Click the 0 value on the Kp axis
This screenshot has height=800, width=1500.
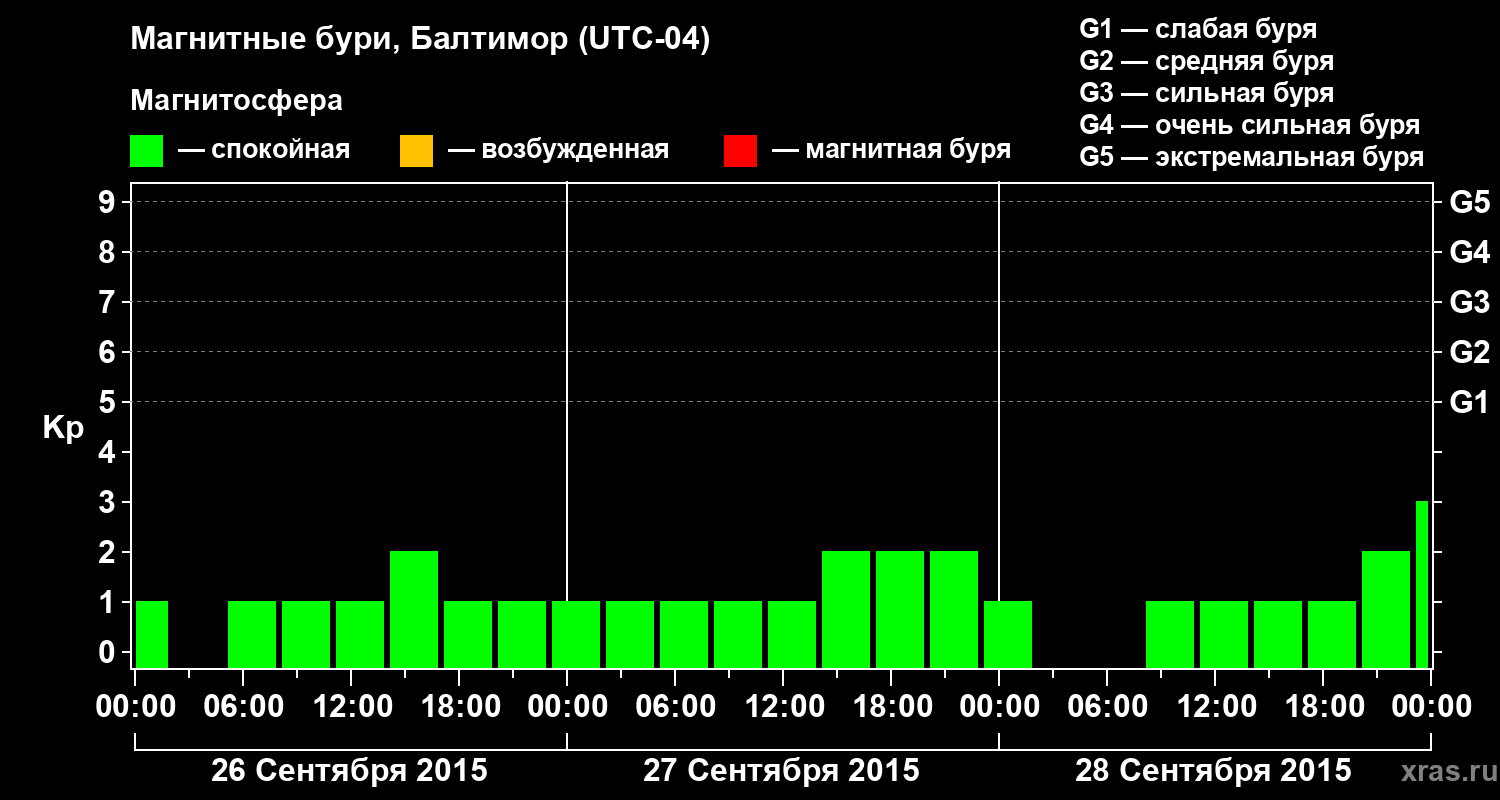(x=108, y=653)
